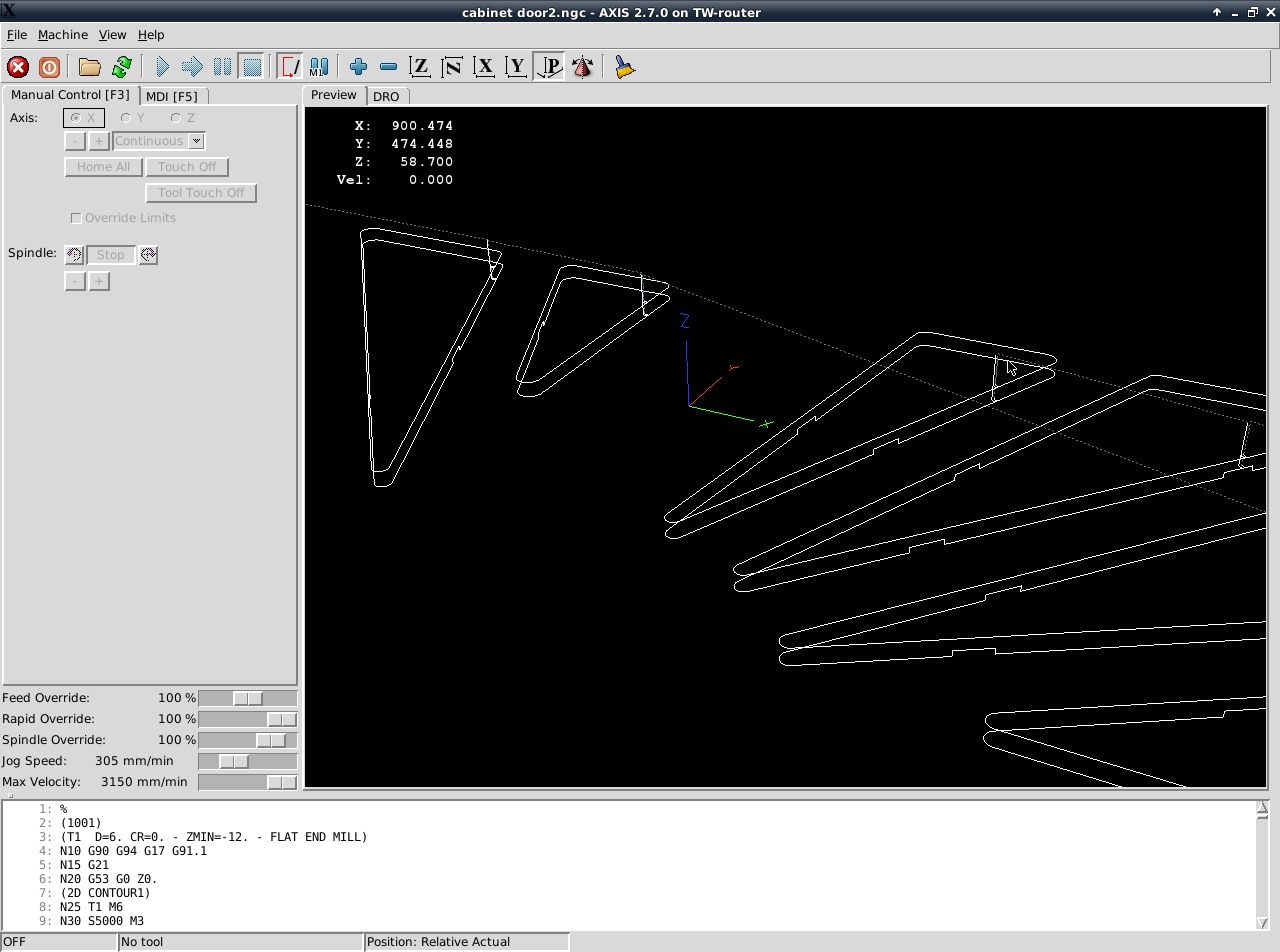Switch to rotated Z view
1280x952 pixels.
pyautogui.click(x=453, y=67)
